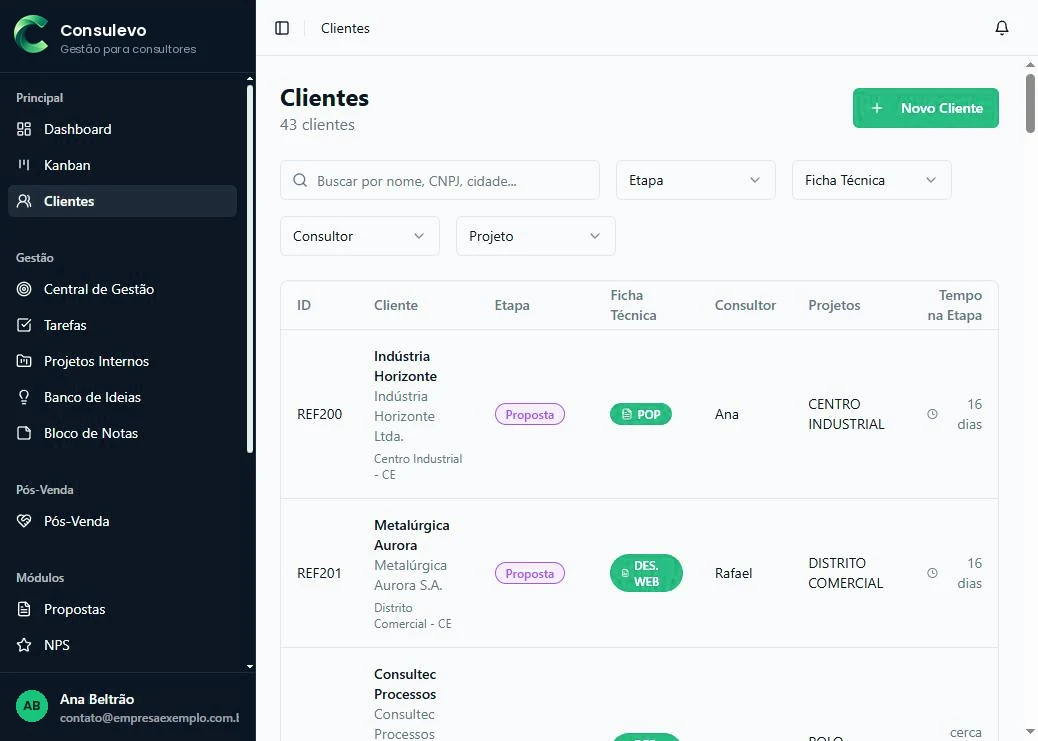Go to Dashboard in sidebar
1038x741 pixels.
[122, 129]
